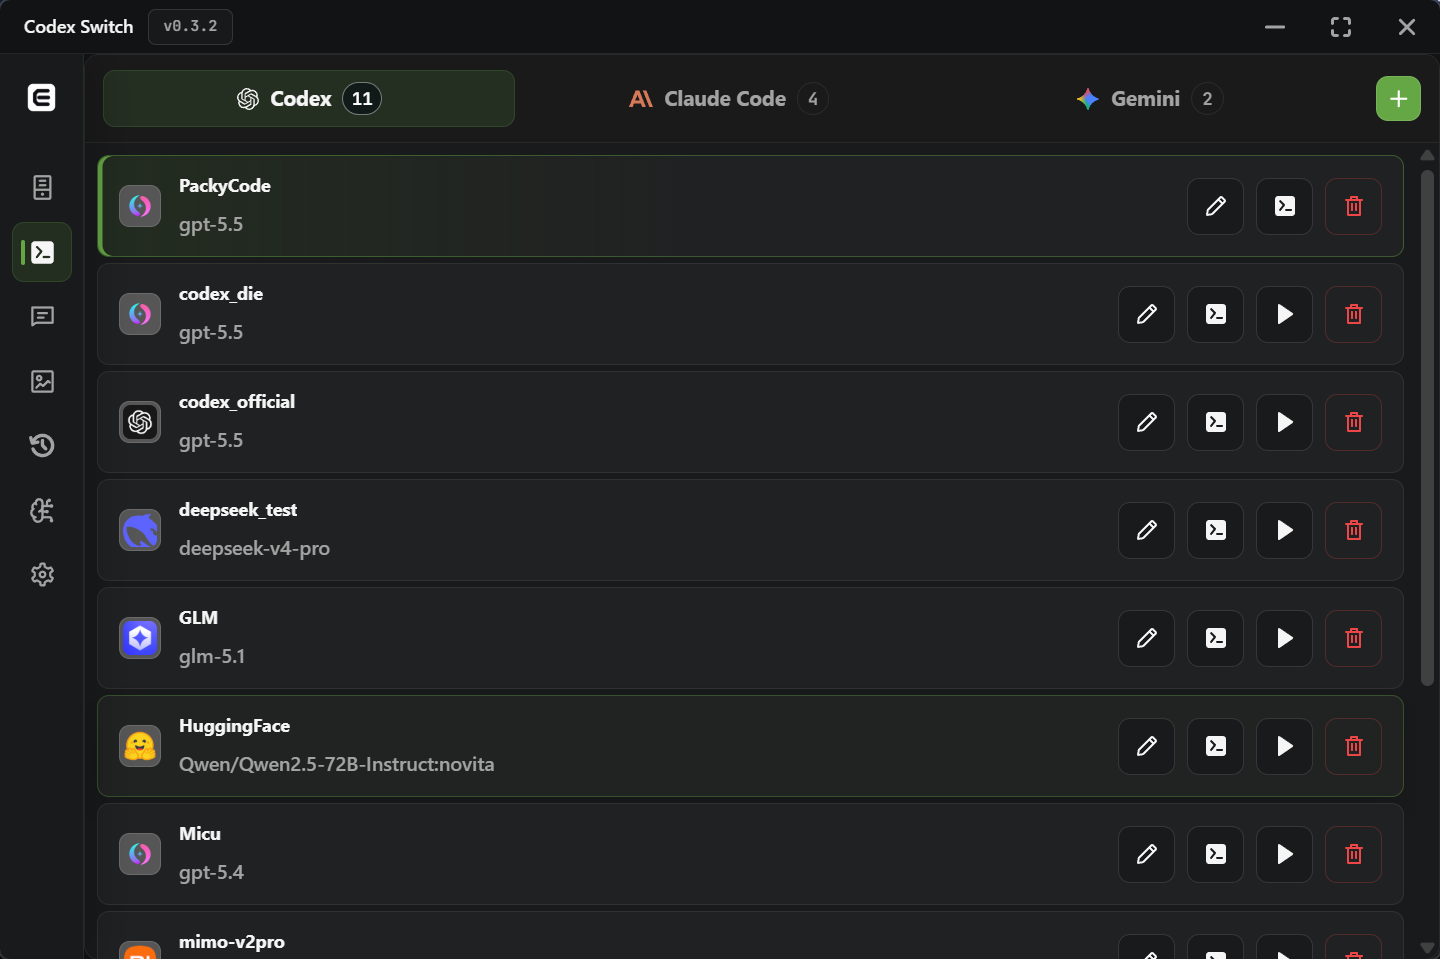Open the AI brain skills sidebar icon
Viewport: 1440px width, 959px height.
[x=42, y=510]
